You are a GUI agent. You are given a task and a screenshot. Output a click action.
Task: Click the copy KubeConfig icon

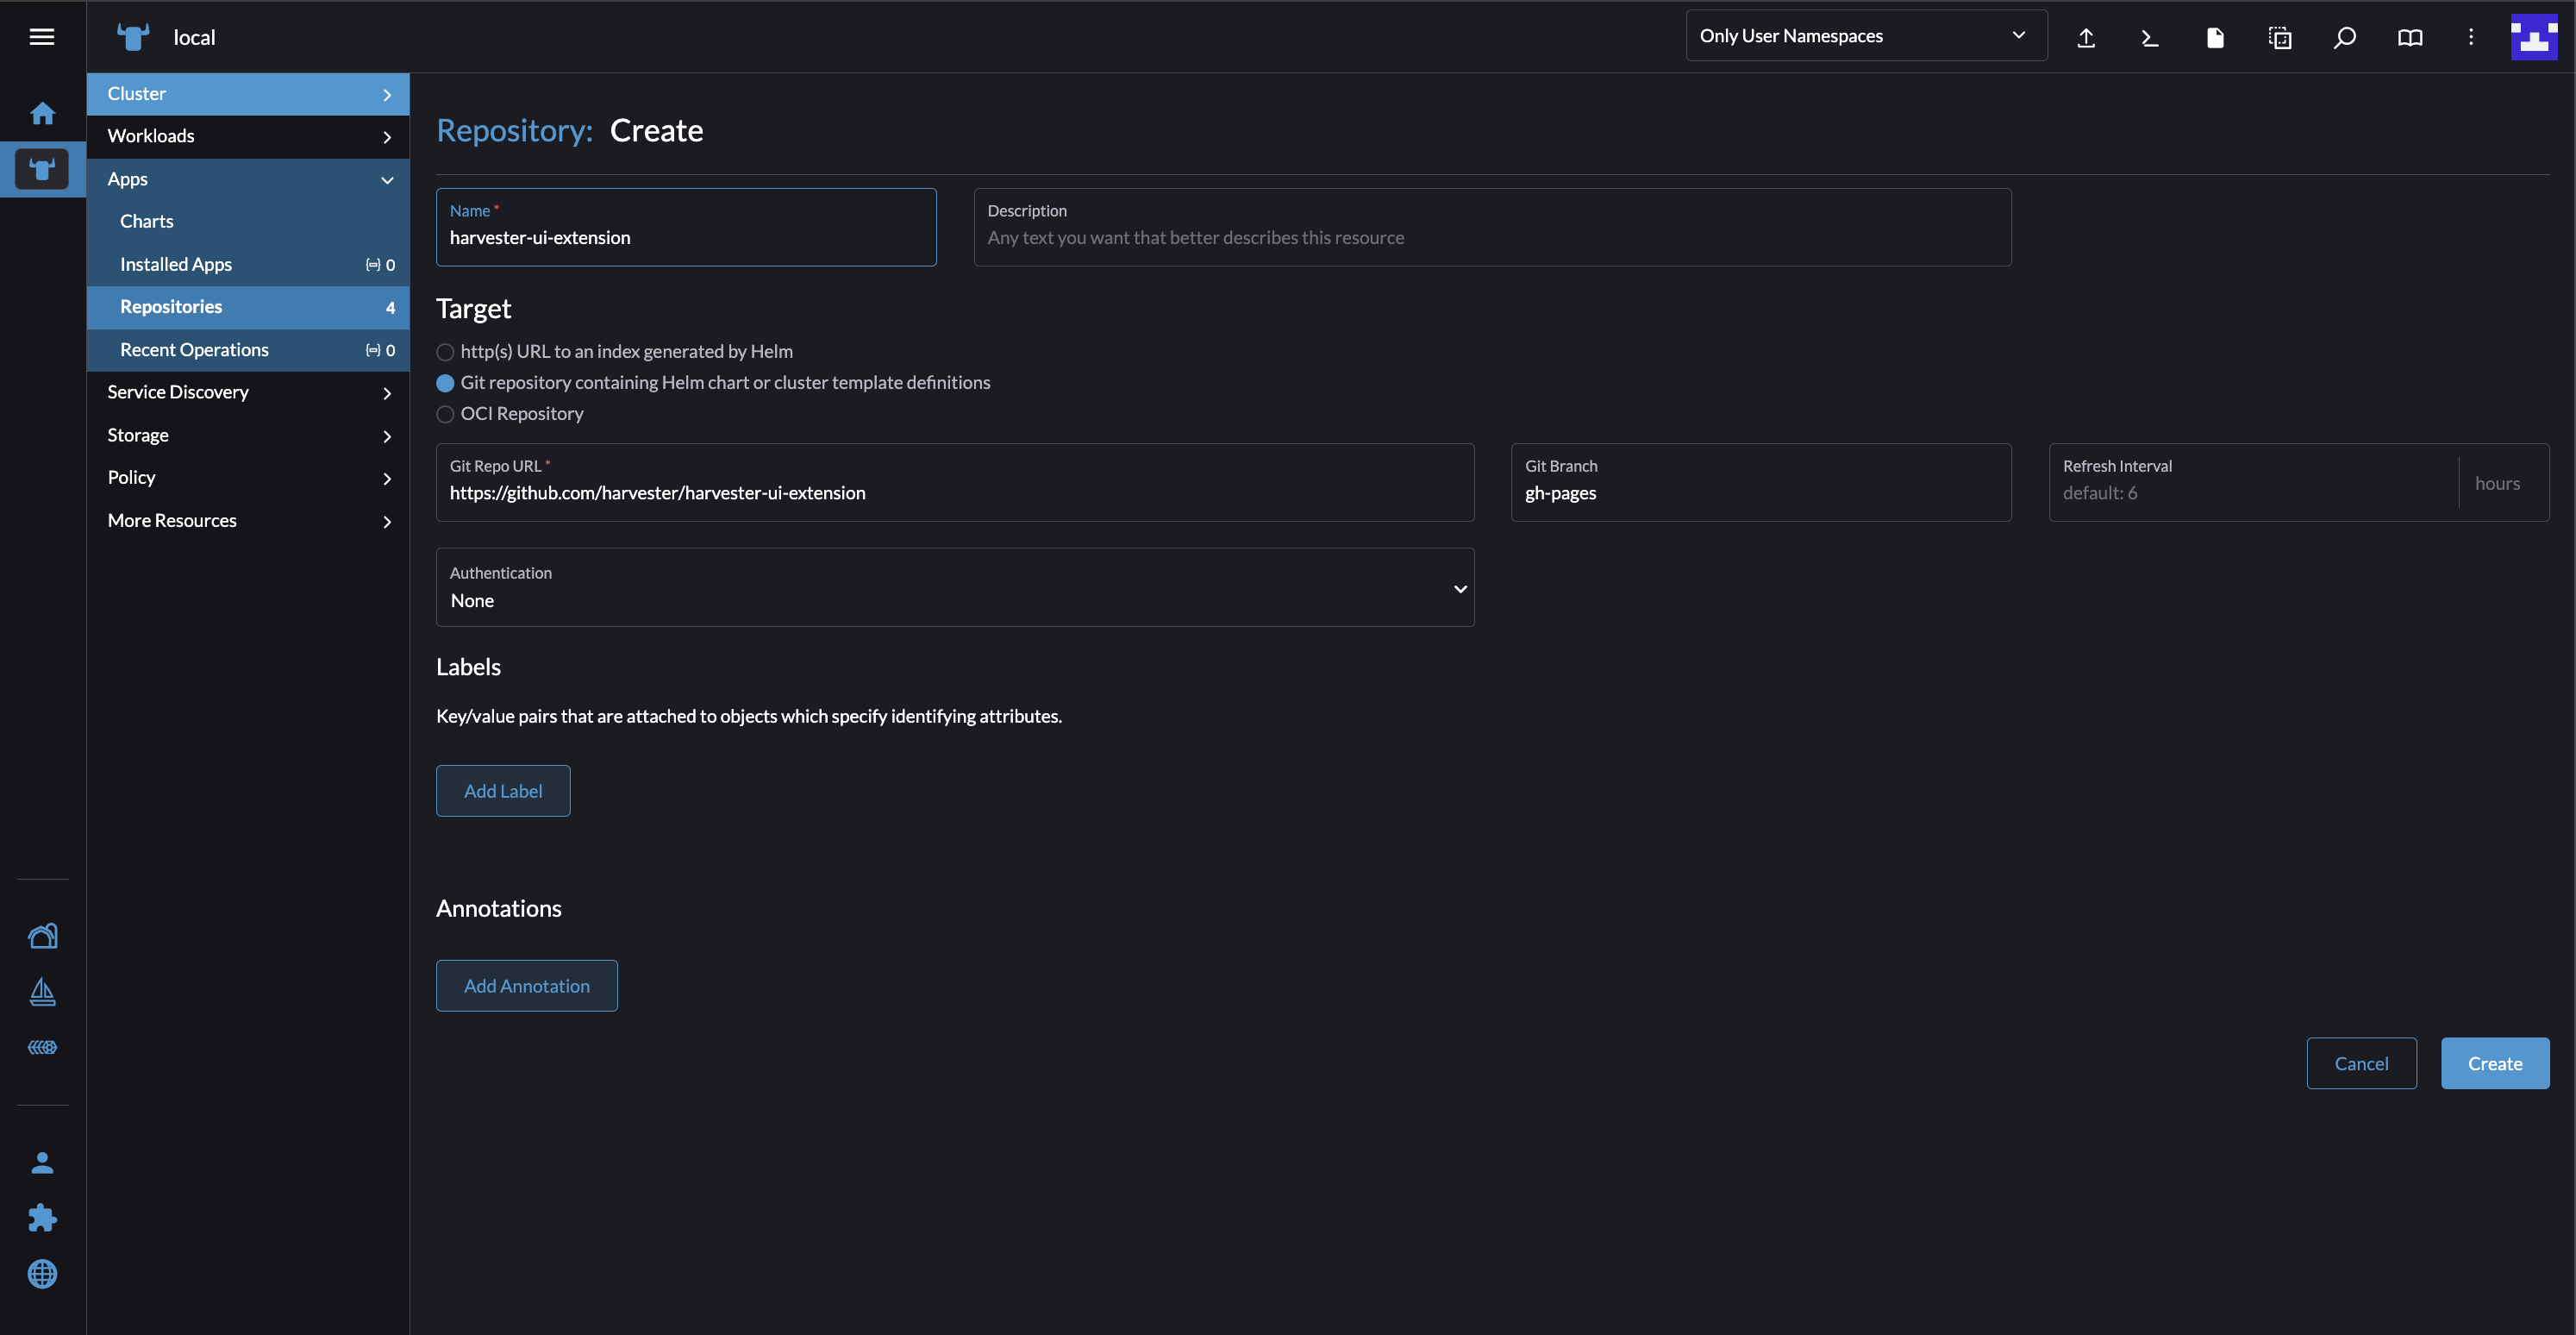click(x=2281, y=37)
